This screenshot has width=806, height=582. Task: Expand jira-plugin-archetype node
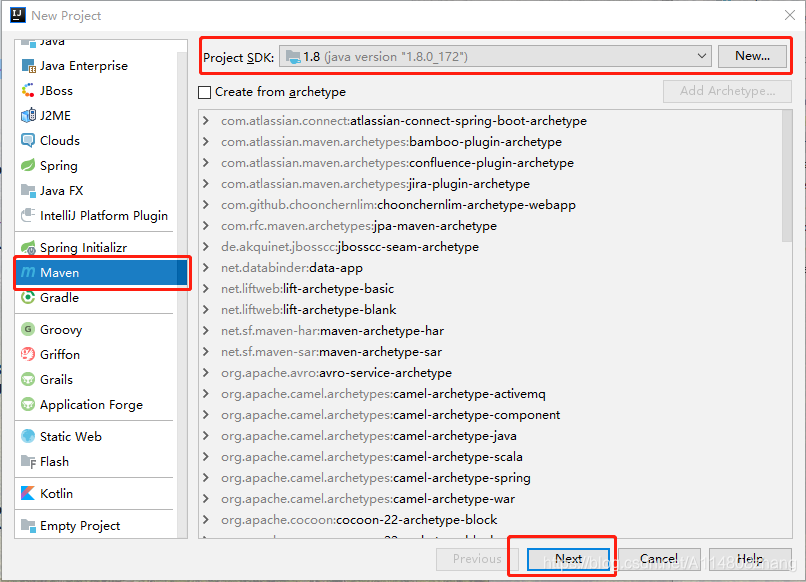coord(206,184)
